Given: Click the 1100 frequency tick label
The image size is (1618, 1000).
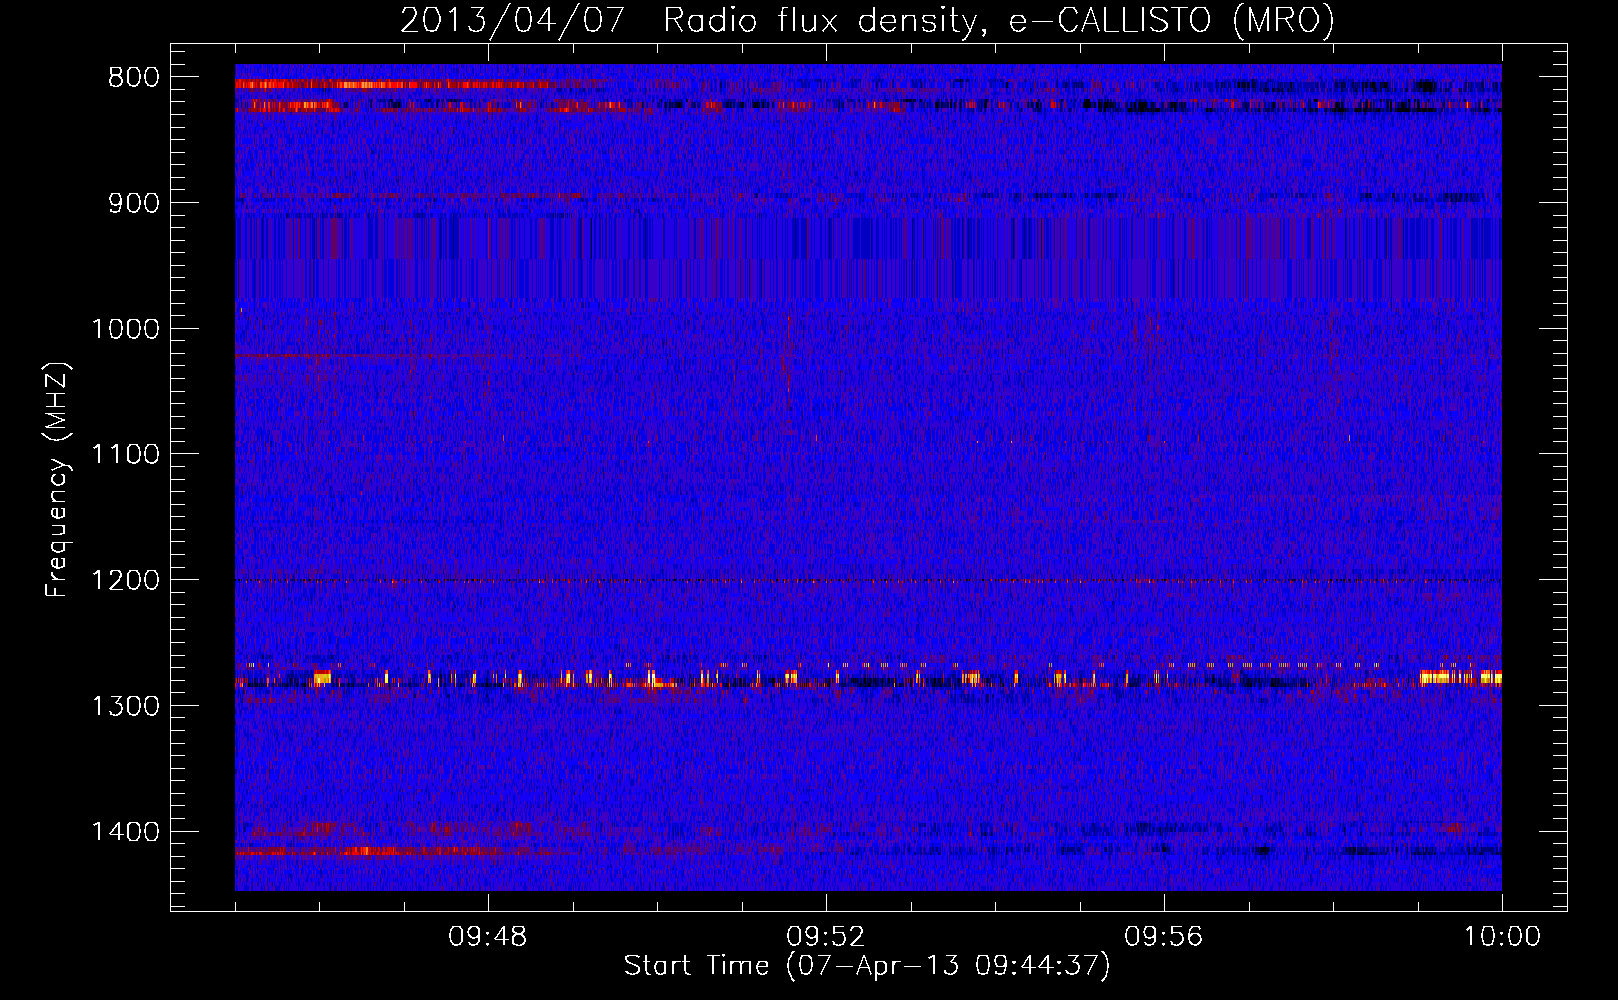Looking at the screenshot, I should point(125,455).
